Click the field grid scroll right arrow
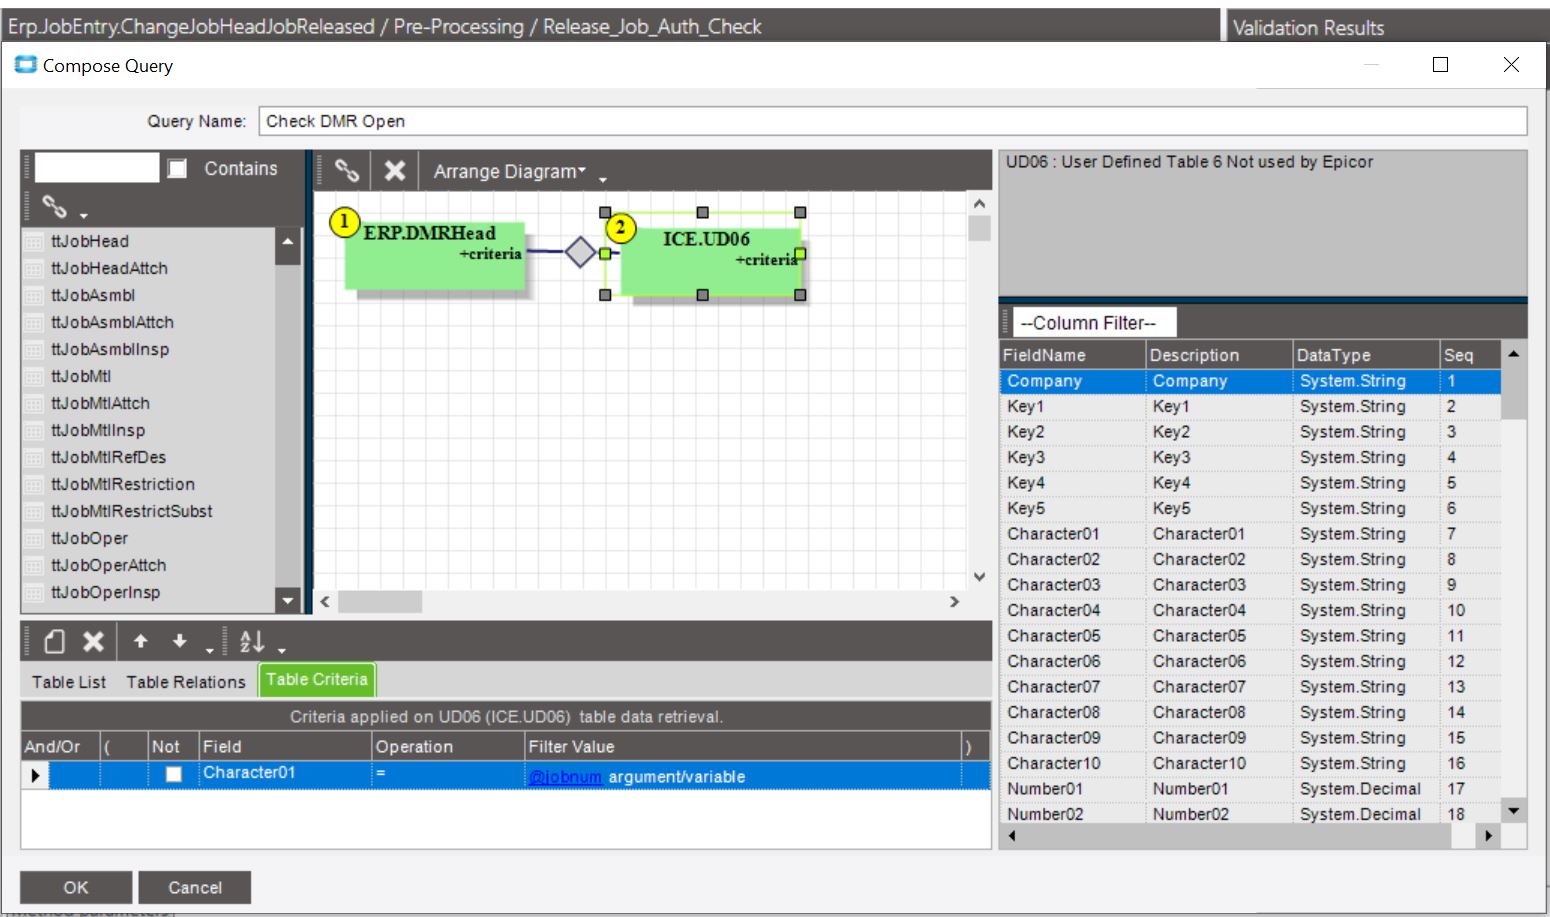This screenshot has width=1550, height=917. coord(1489,836)
